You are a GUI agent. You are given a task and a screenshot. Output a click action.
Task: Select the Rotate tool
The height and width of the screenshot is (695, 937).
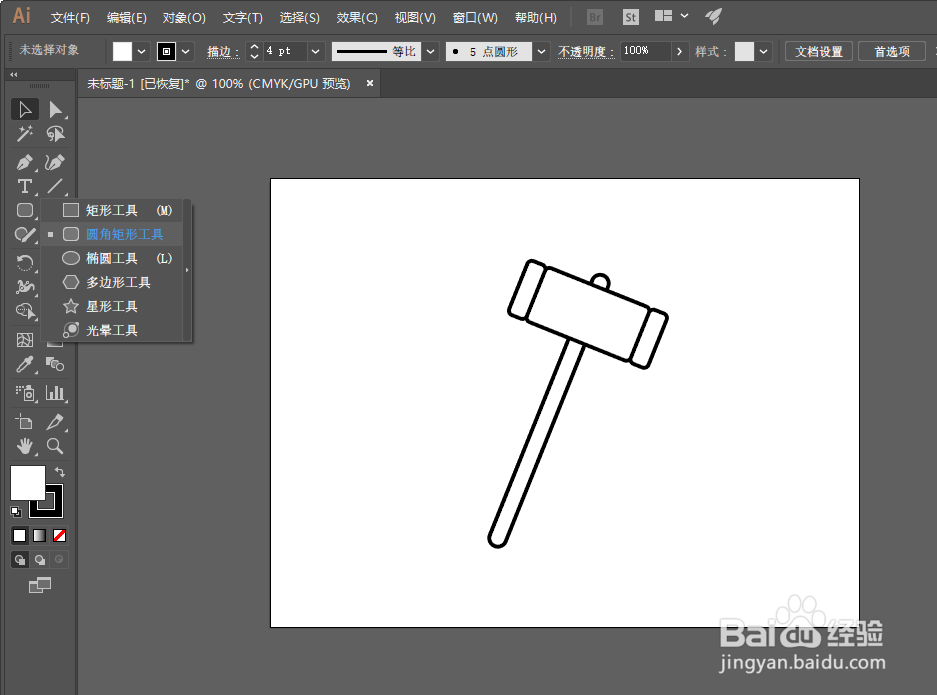point(25,263)
